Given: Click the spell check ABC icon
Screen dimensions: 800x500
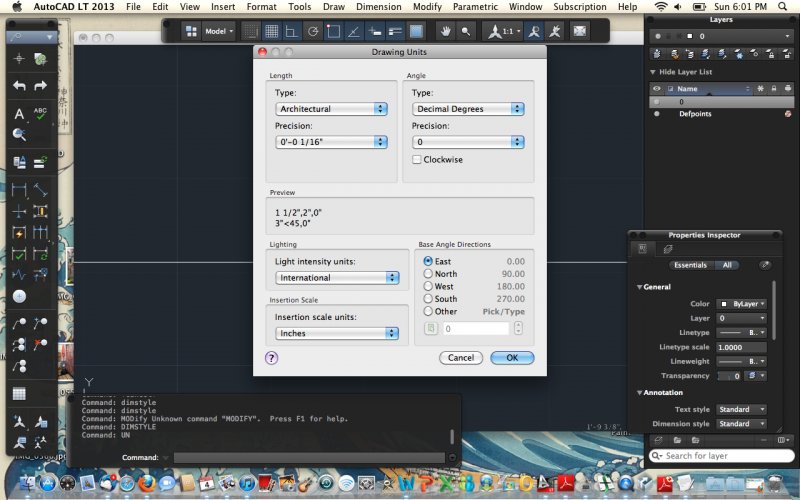Looking at the screenshot, I should (x=41, y=113).
